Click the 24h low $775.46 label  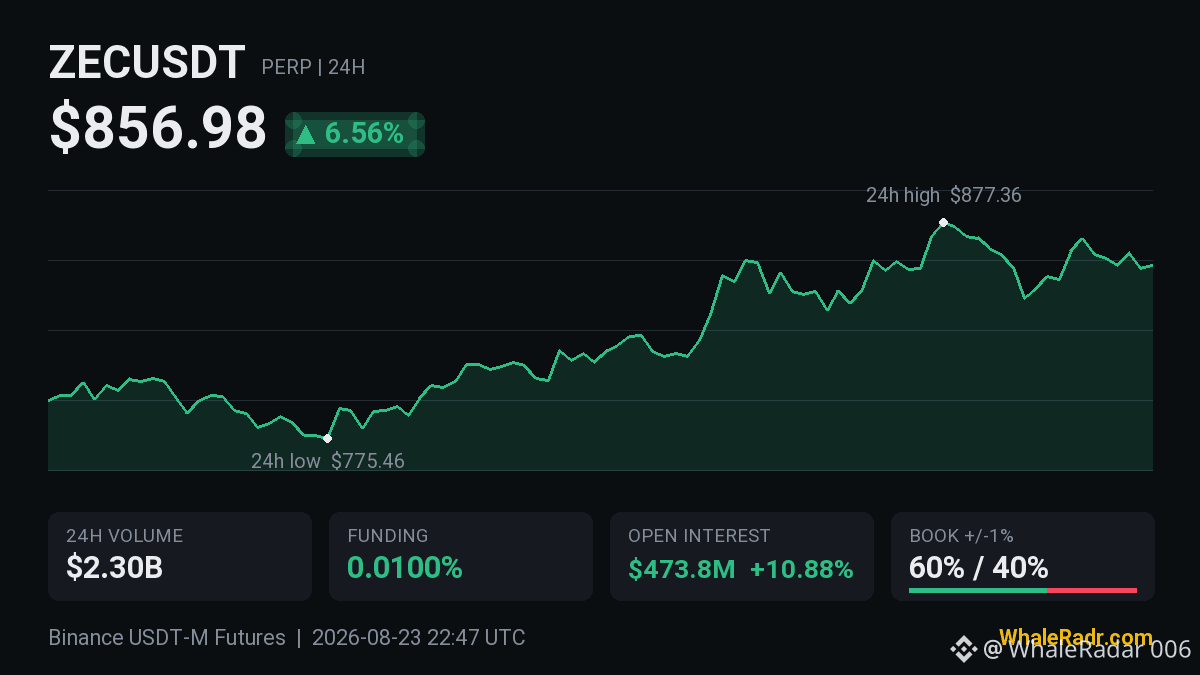pyautogui.click(x=328, y=461)
